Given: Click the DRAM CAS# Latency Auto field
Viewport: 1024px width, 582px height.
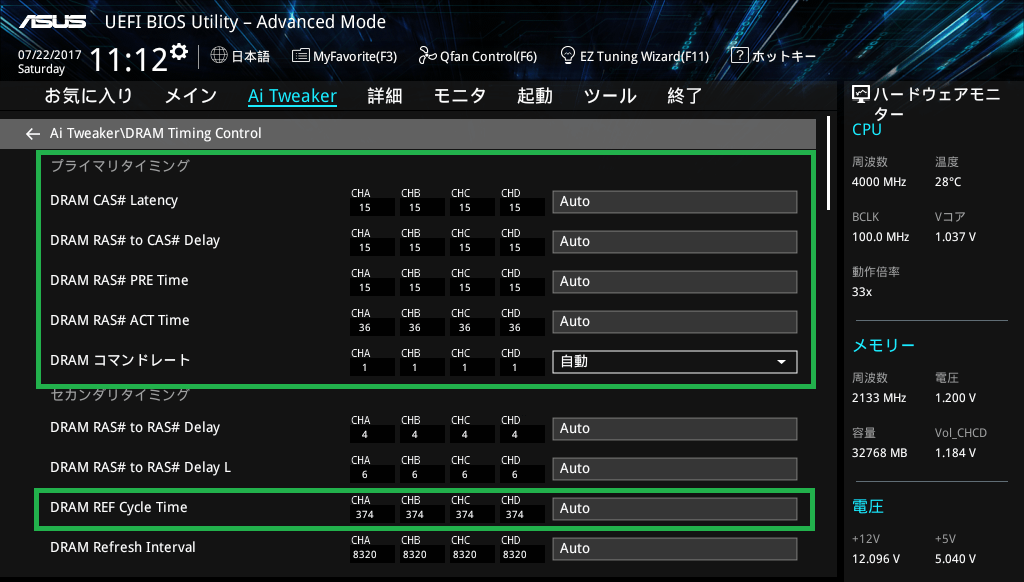Looking at the screenshot, I should coord(675,202).
